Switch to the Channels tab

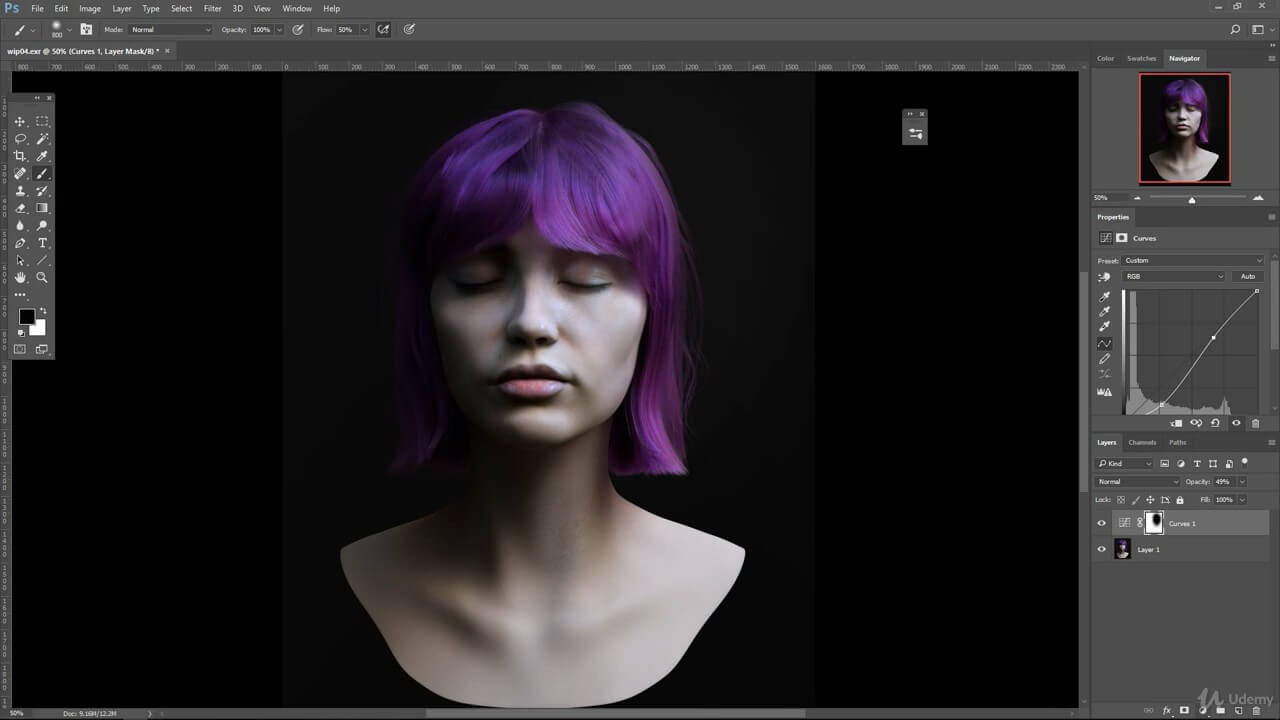(1142, 442)
